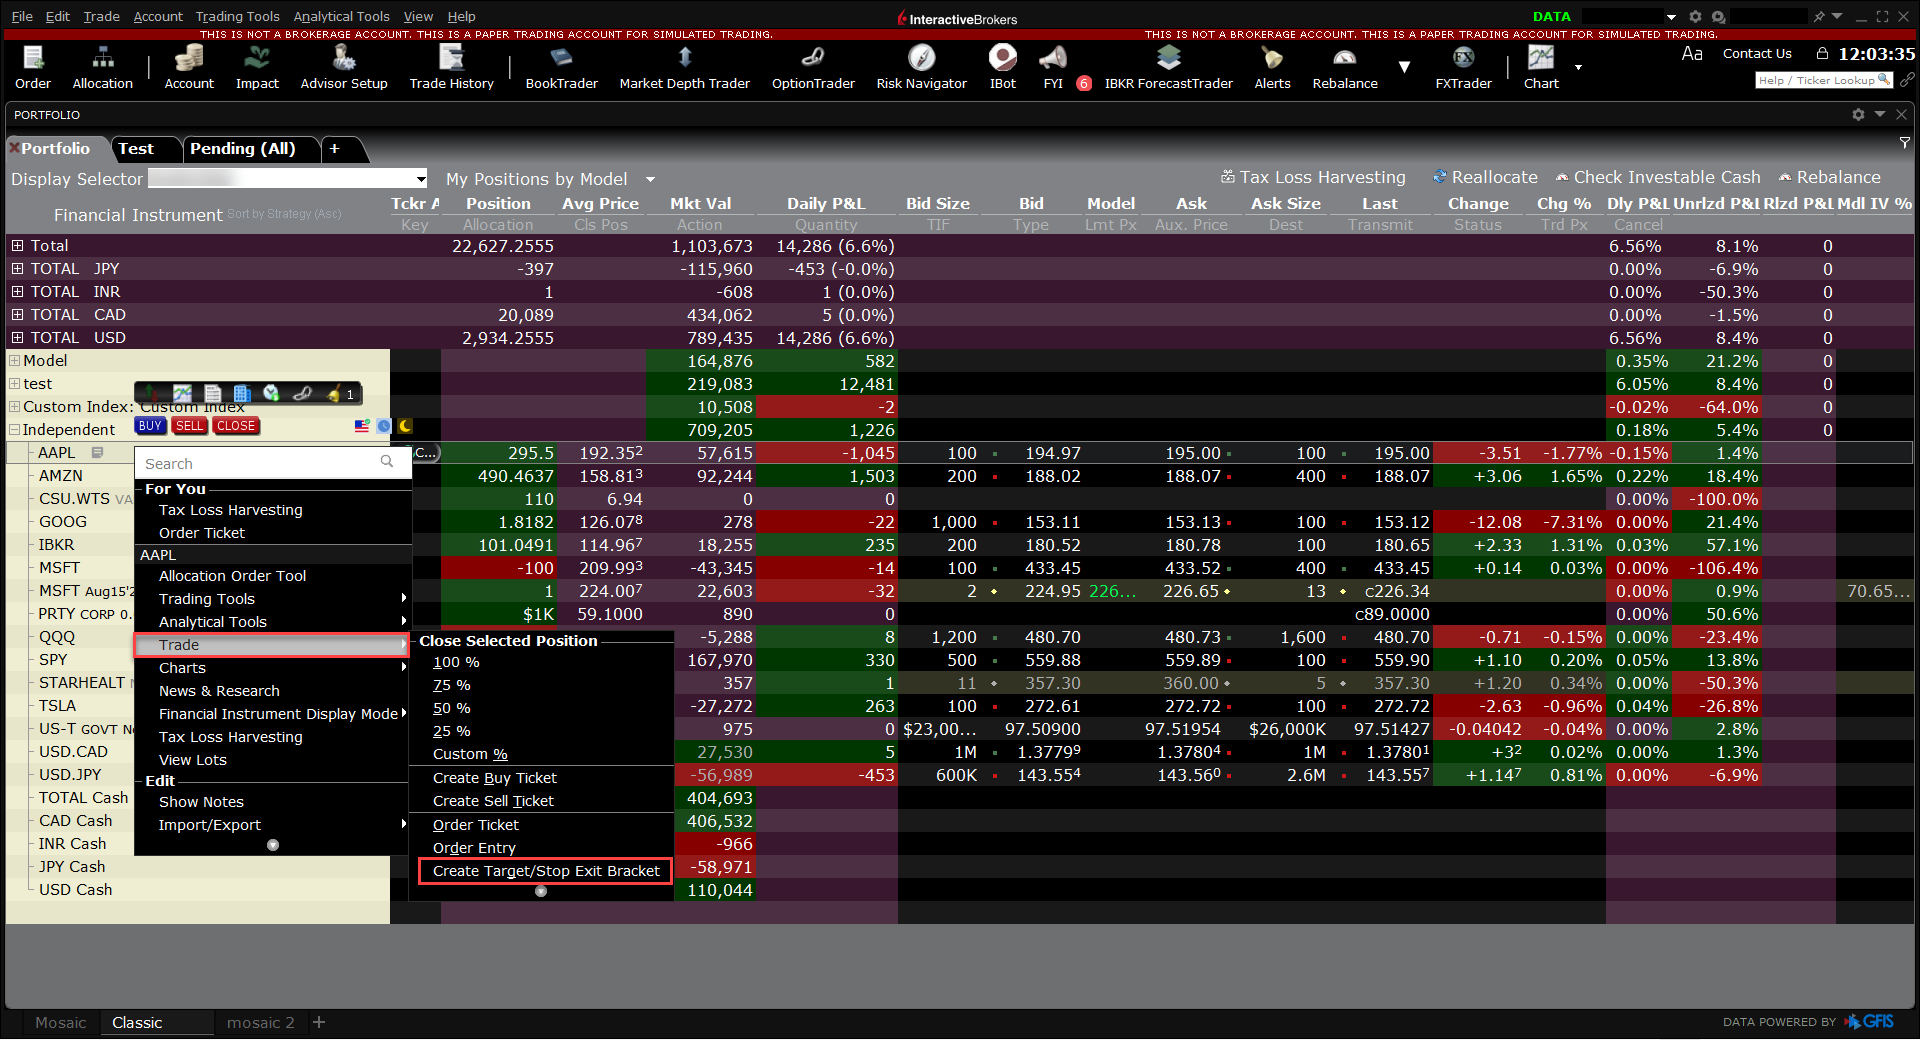
Task: Click the note icon beside AAPL
Action: [97, 453]
